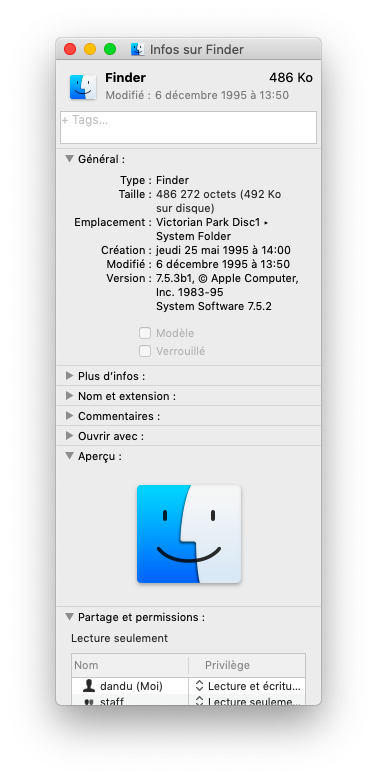Collapse the Général section
Screen dimensions: 377x779
[69, 159]
